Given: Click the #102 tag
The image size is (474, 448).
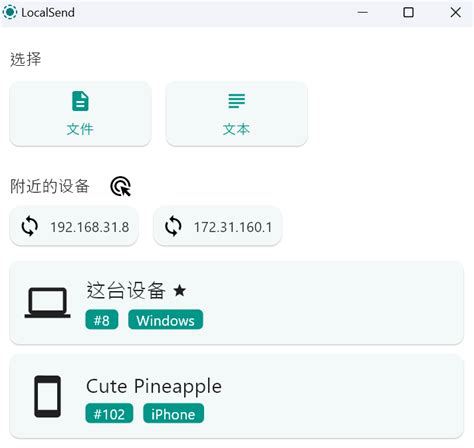Looking at the screenshot, I should pos(109,413).
